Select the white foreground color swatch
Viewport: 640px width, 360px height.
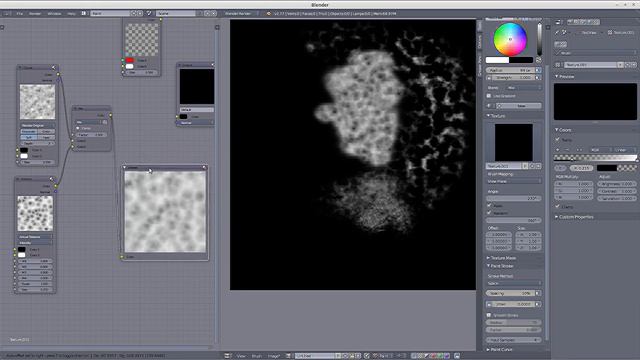tap(497, 60)
